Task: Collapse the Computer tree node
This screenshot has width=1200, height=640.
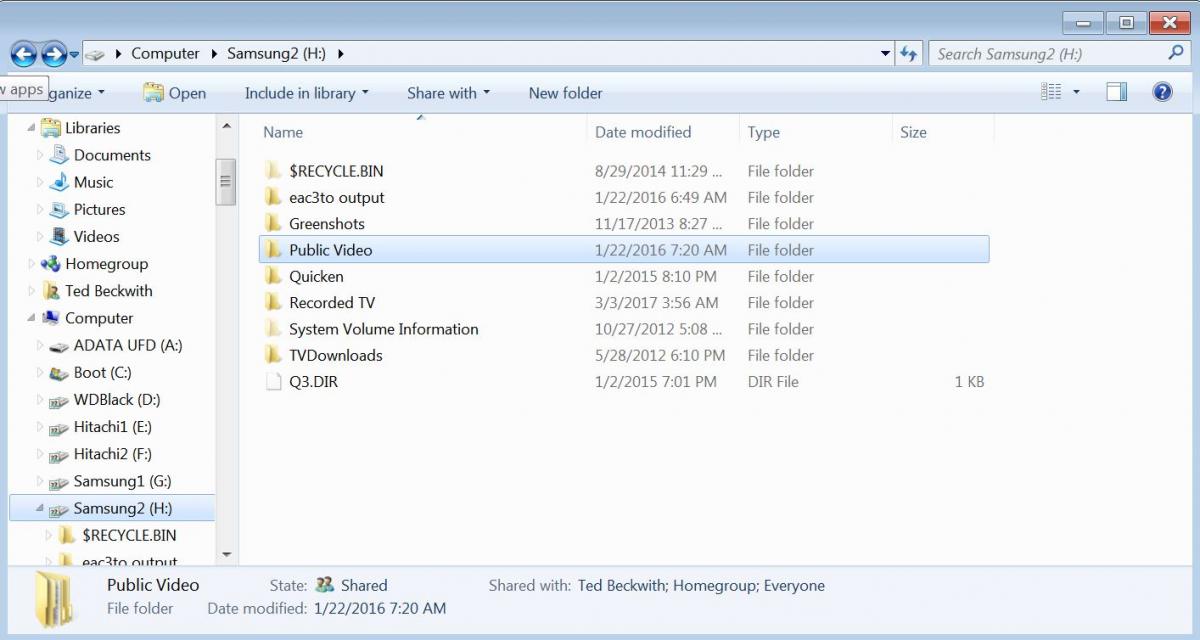Action: click(x=30, y=318)
